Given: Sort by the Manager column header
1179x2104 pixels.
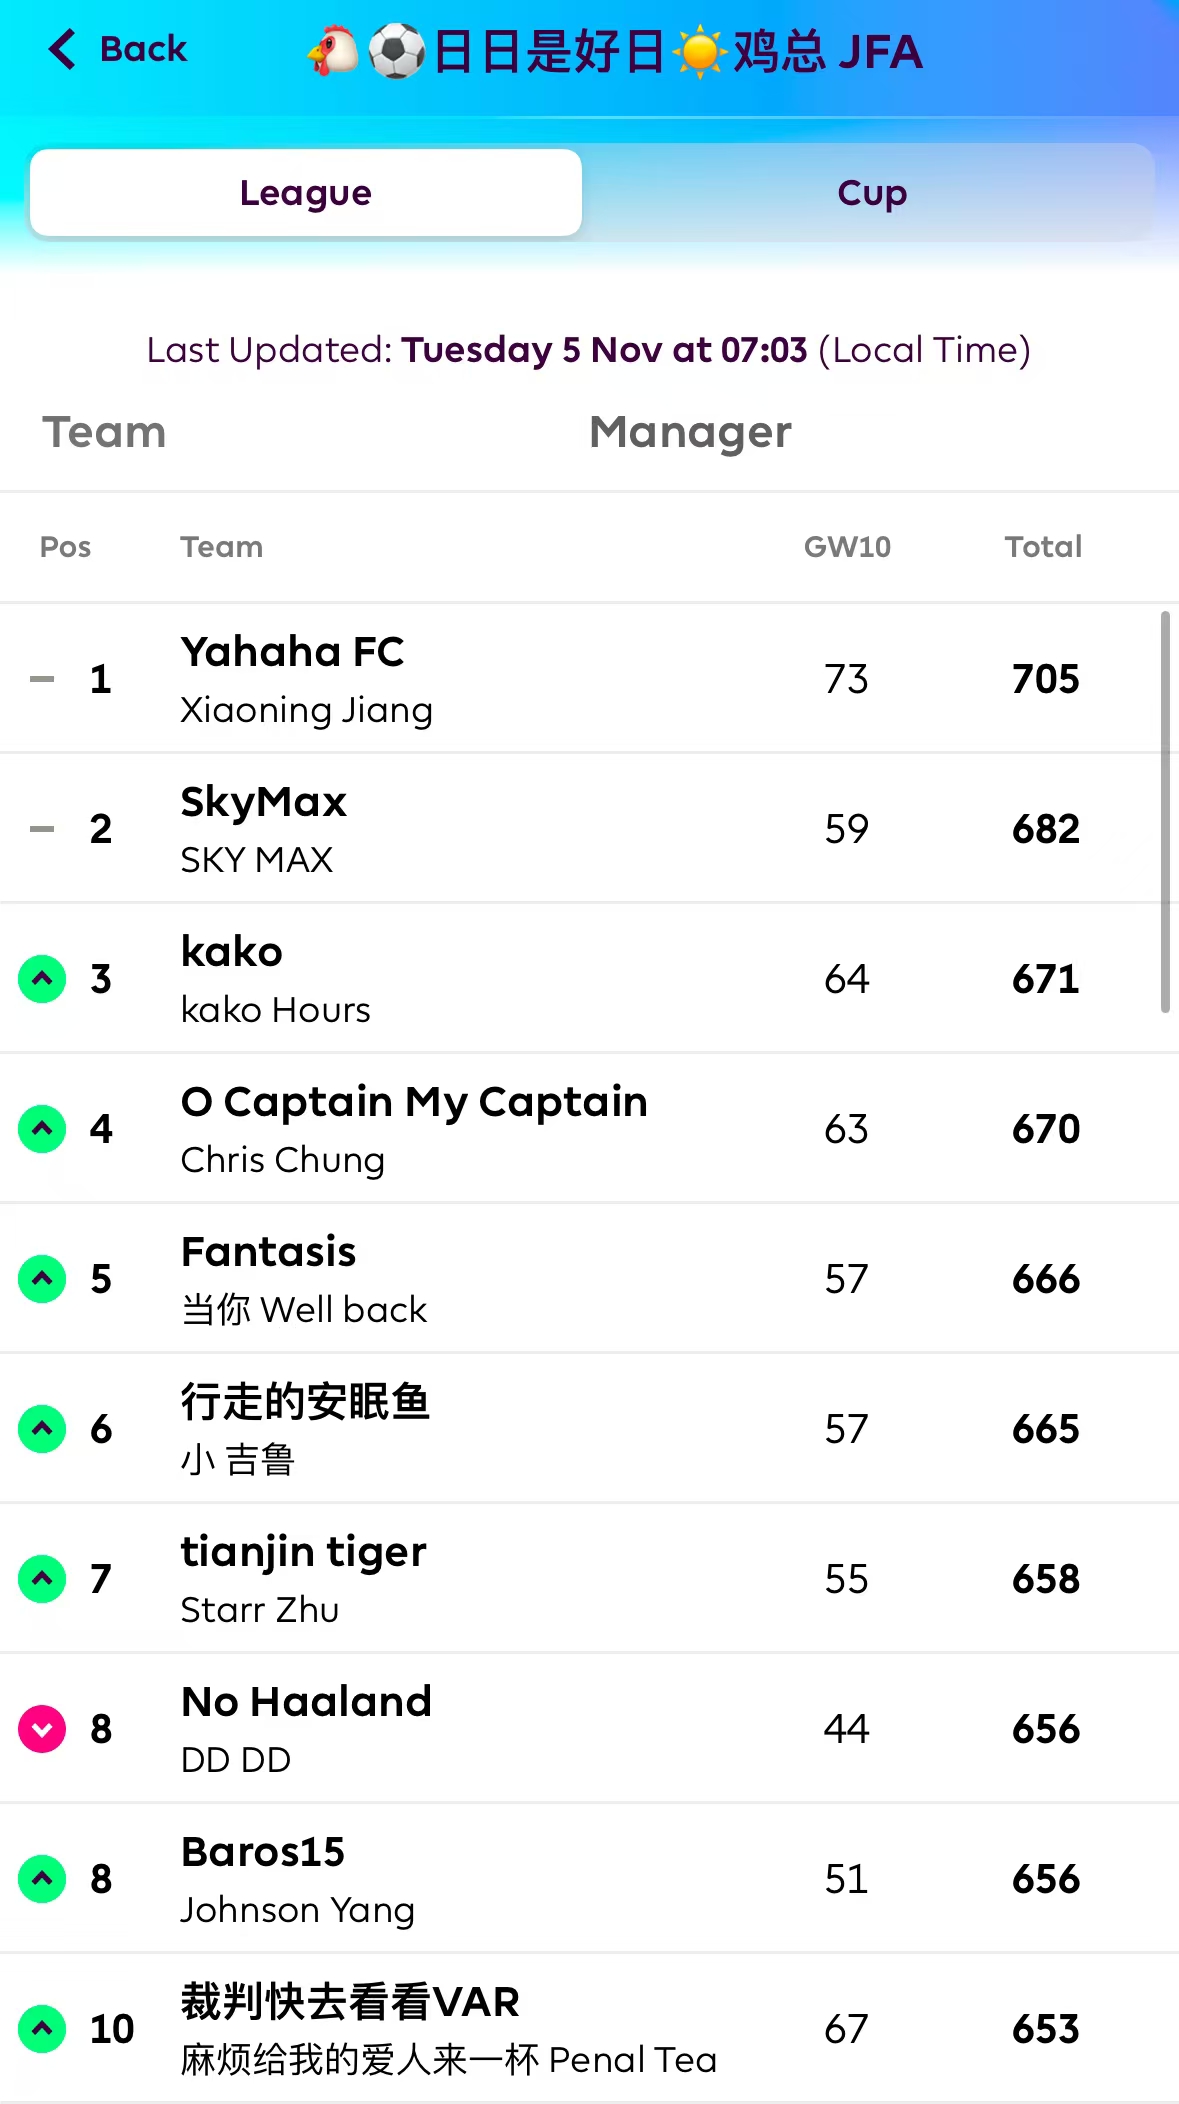Looking at the screenshot, I should coord(690,432).
